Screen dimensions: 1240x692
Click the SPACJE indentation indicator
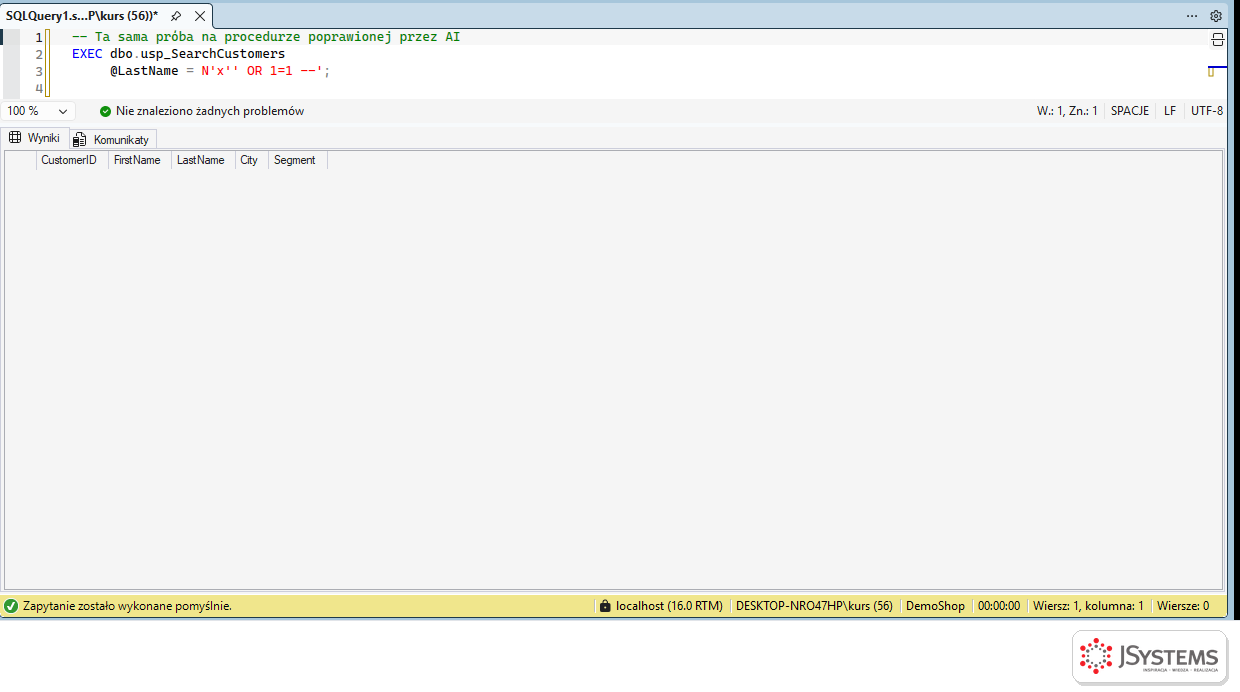1130,111
